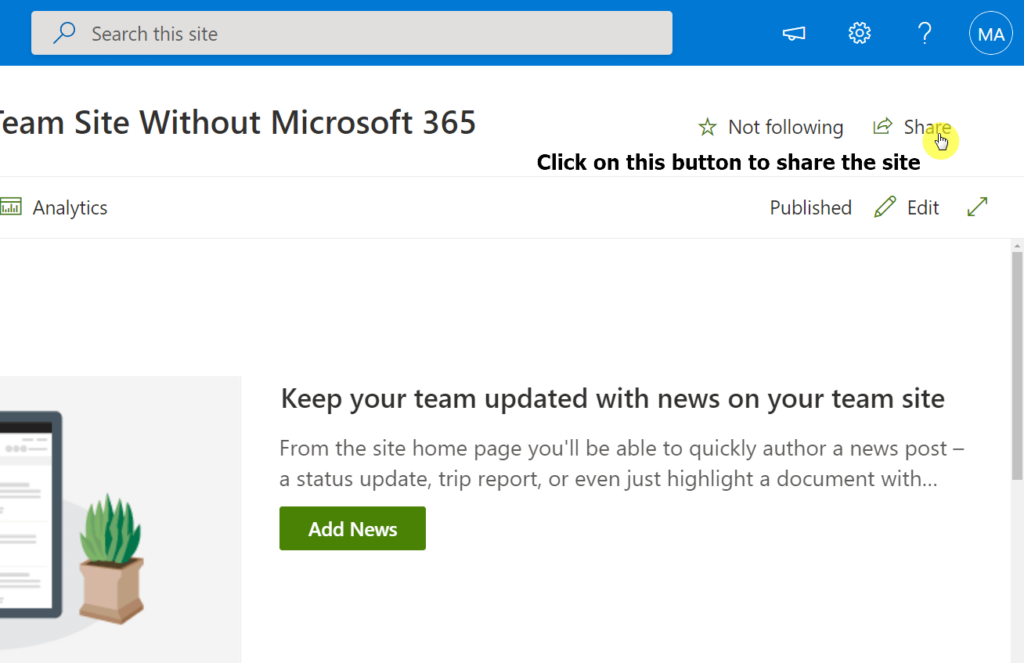Click the Add News button

pos(353,528)
